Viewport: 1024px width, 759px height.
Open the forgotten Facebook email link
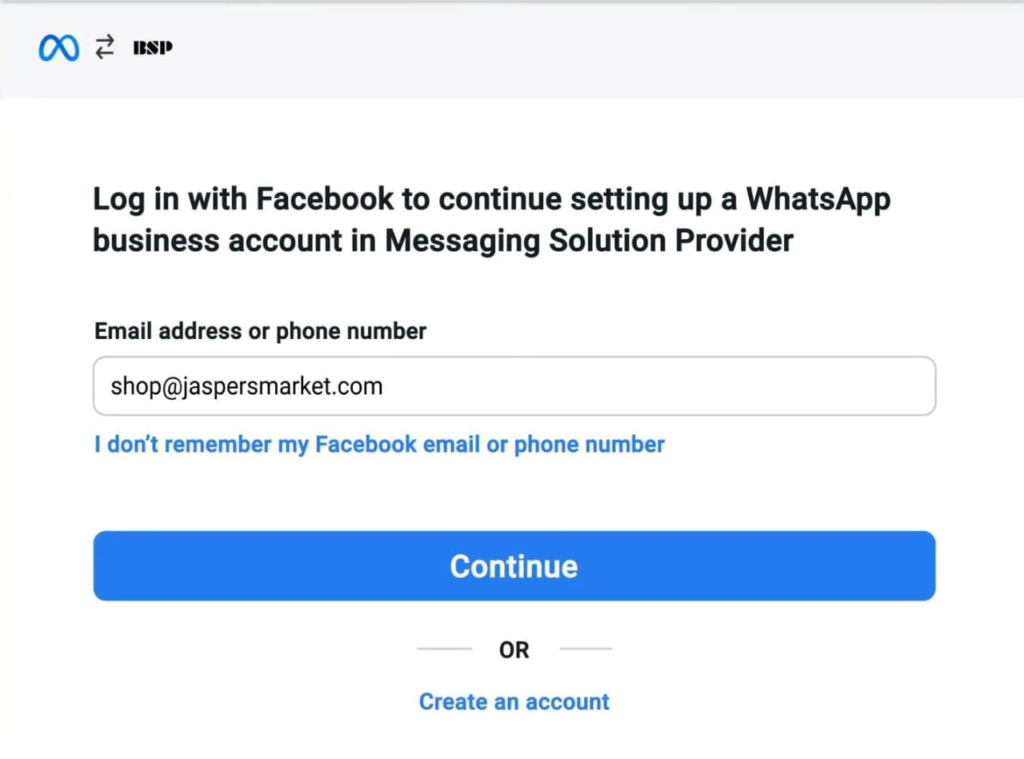pos(379,444)
